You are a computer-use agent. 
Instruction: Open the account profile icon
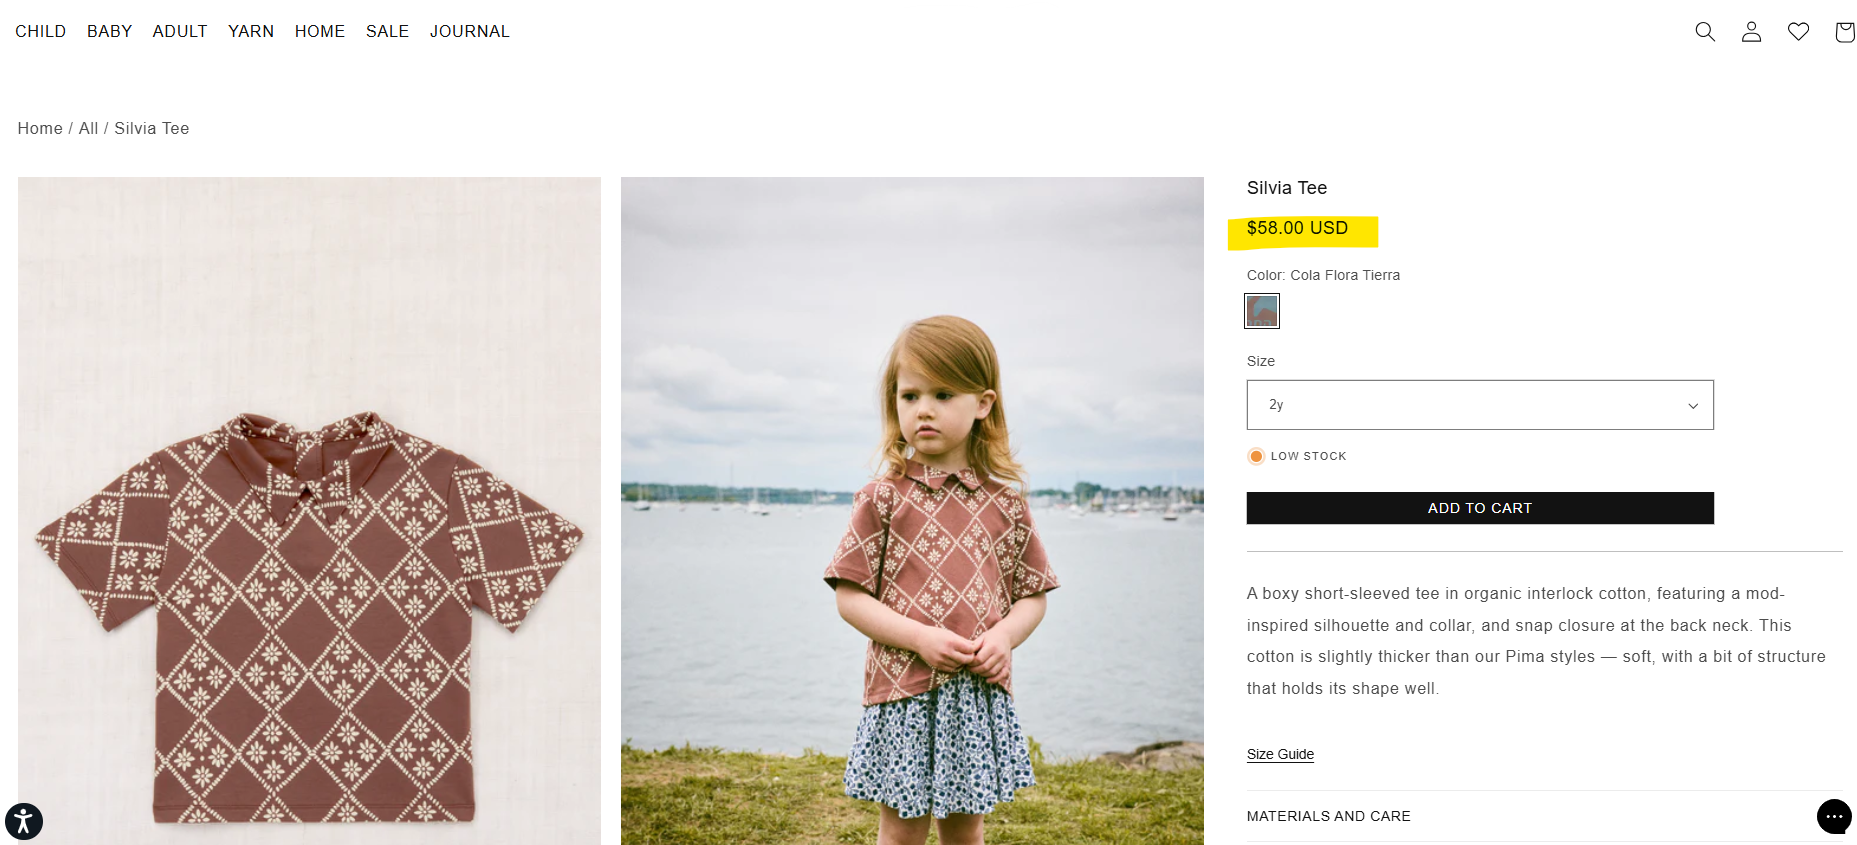click(1751, 32)
